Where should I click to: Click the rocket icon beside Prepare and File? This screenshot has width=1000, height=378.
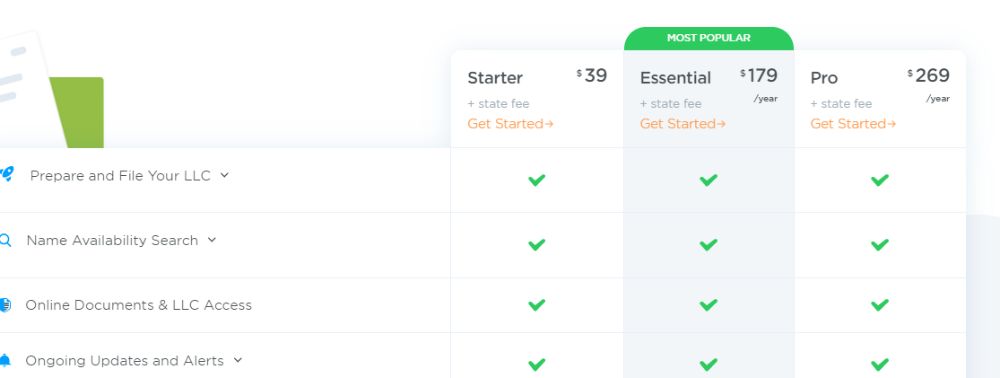point(6,174)
